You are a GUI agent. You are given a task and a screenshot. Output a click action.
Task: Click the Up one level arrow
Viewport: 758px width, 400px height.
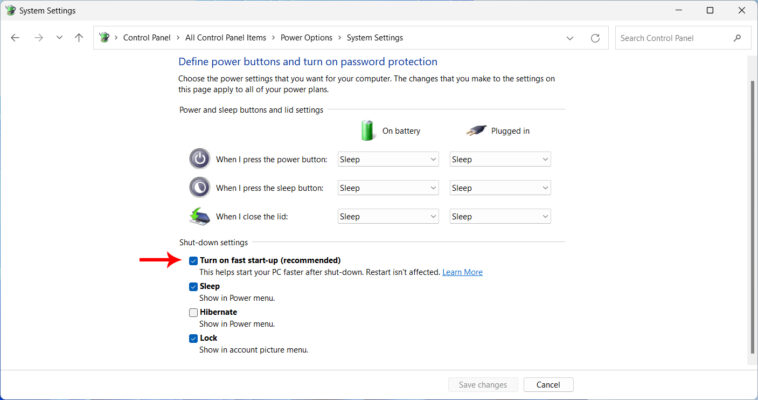79,38
